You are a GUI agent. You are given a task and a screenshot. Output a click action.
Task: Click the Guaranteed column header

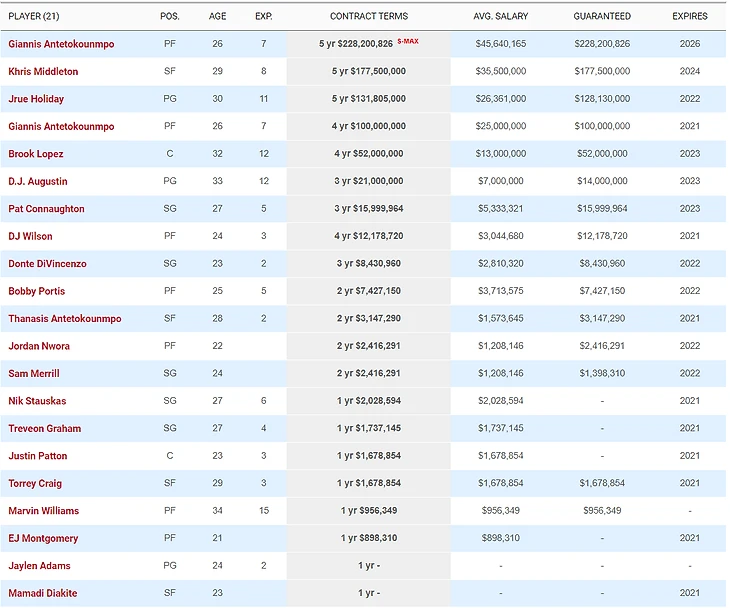click(602, 17)
